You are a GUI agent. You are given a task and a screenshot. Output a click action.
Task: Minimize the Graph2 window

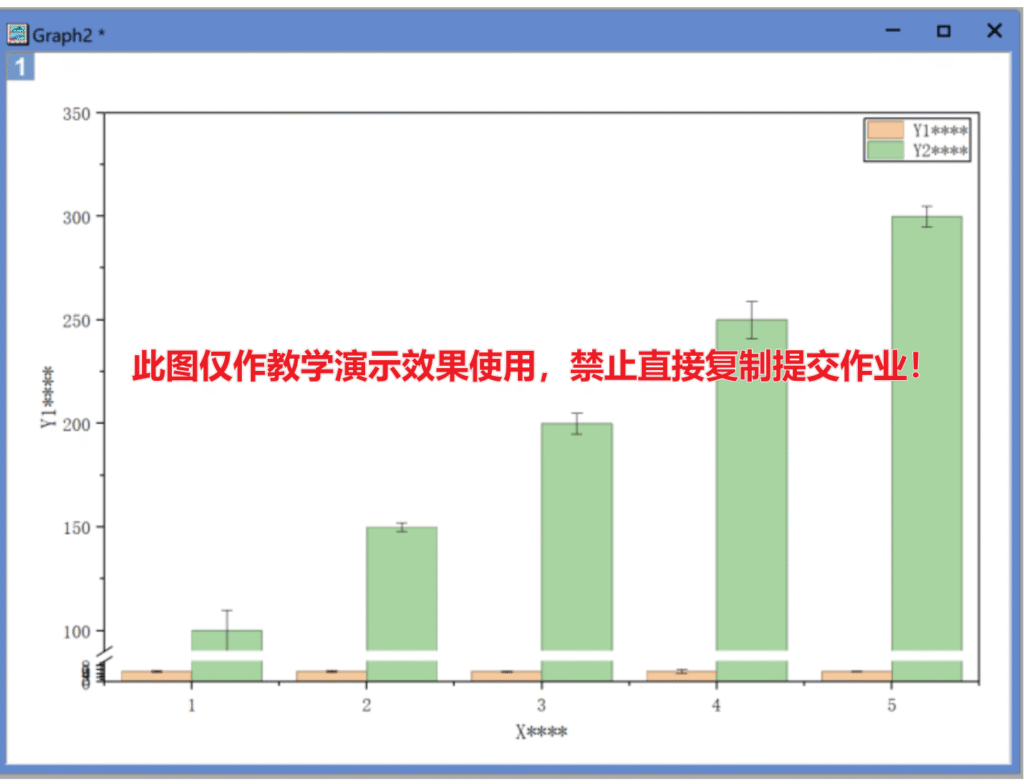pyautogui.click(x=893, y=32)
